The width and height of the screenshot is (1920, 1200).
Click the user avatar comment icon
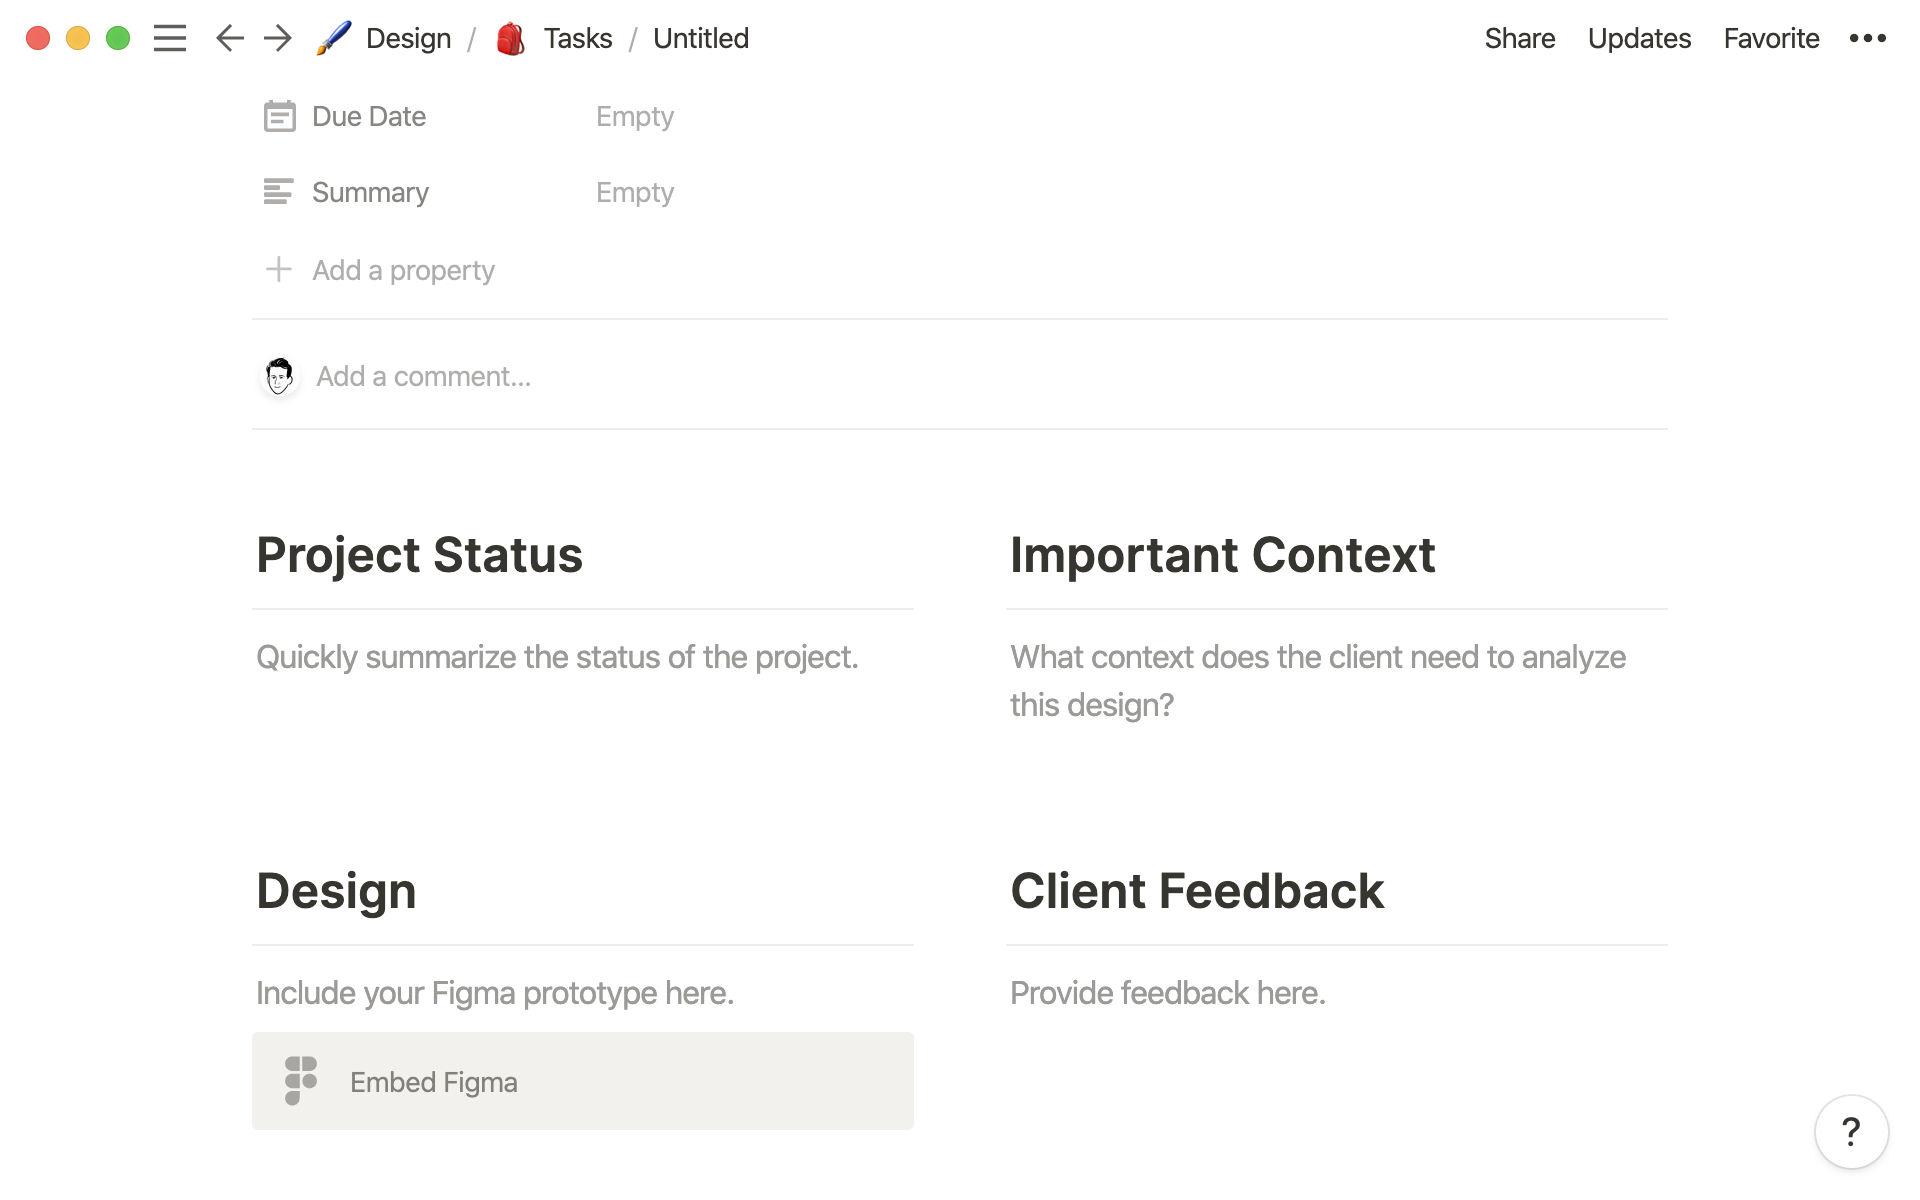[281, 376]
